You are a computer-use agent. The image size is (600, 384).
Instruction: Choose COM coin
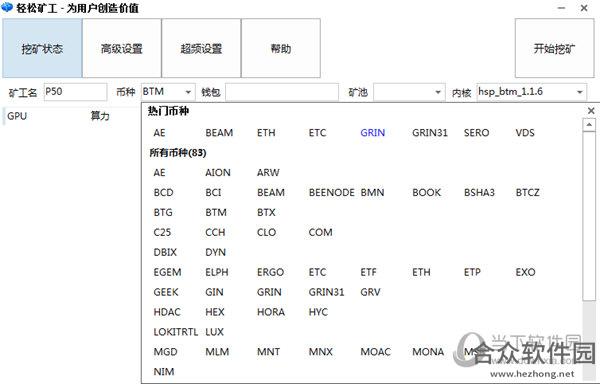click(320, 232)
